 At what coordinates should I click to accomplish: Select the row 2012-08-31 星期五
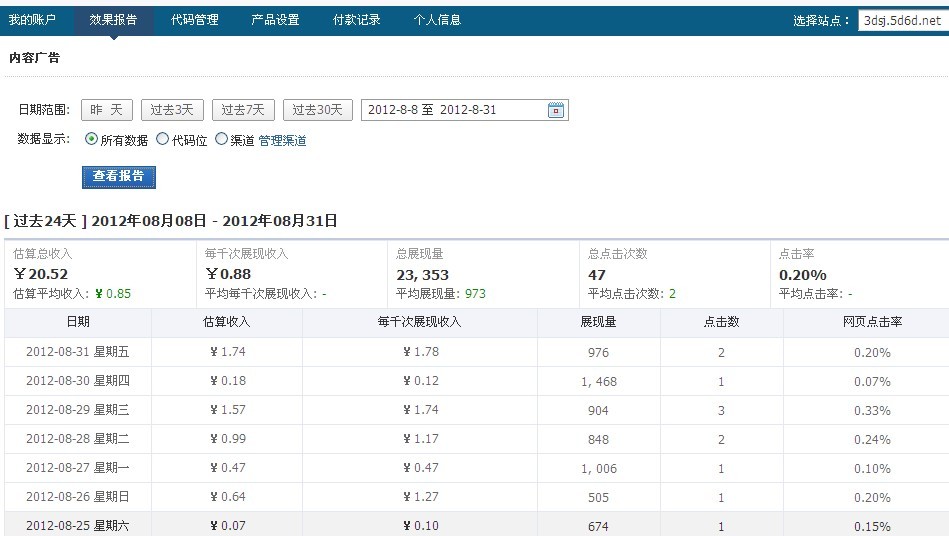(x=477, y=352)
